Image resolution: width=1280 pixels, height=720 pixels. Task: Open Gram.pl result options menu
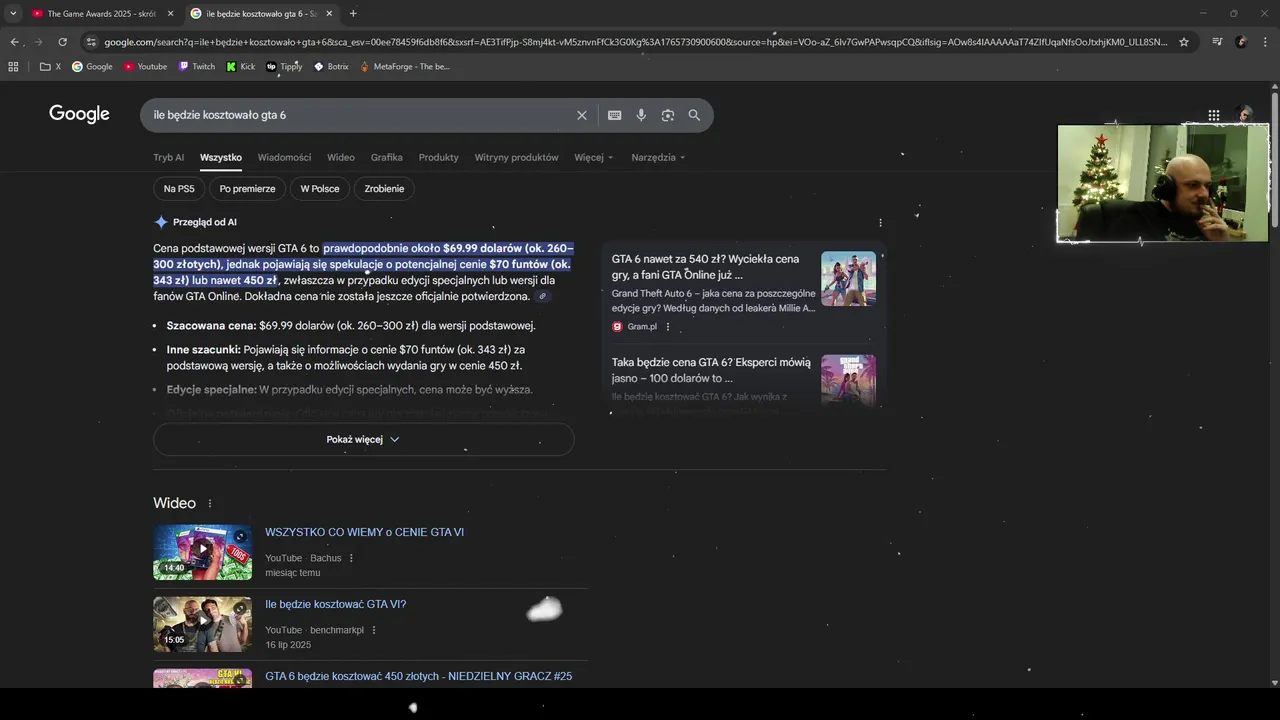click(668, 327)
